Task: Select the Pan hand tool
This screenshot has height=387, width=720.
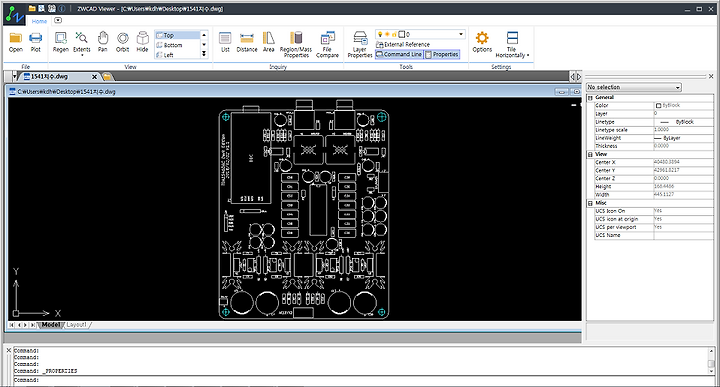Action: pos(102,42)
